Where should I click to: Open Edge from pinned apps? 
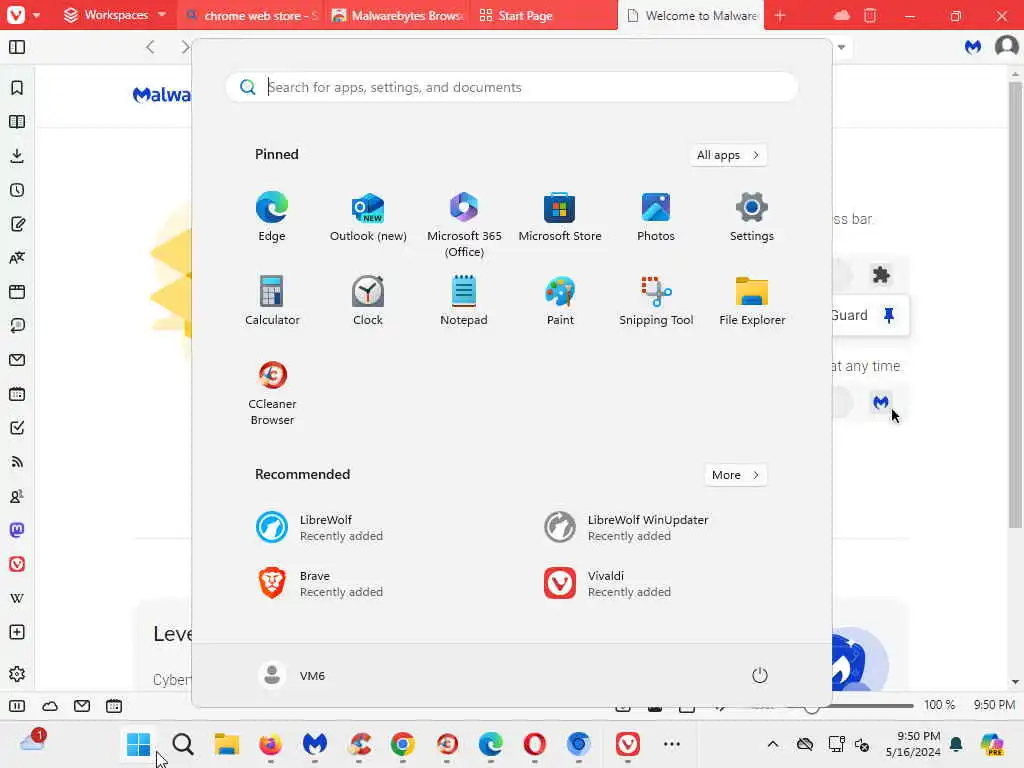click(272, 217)
